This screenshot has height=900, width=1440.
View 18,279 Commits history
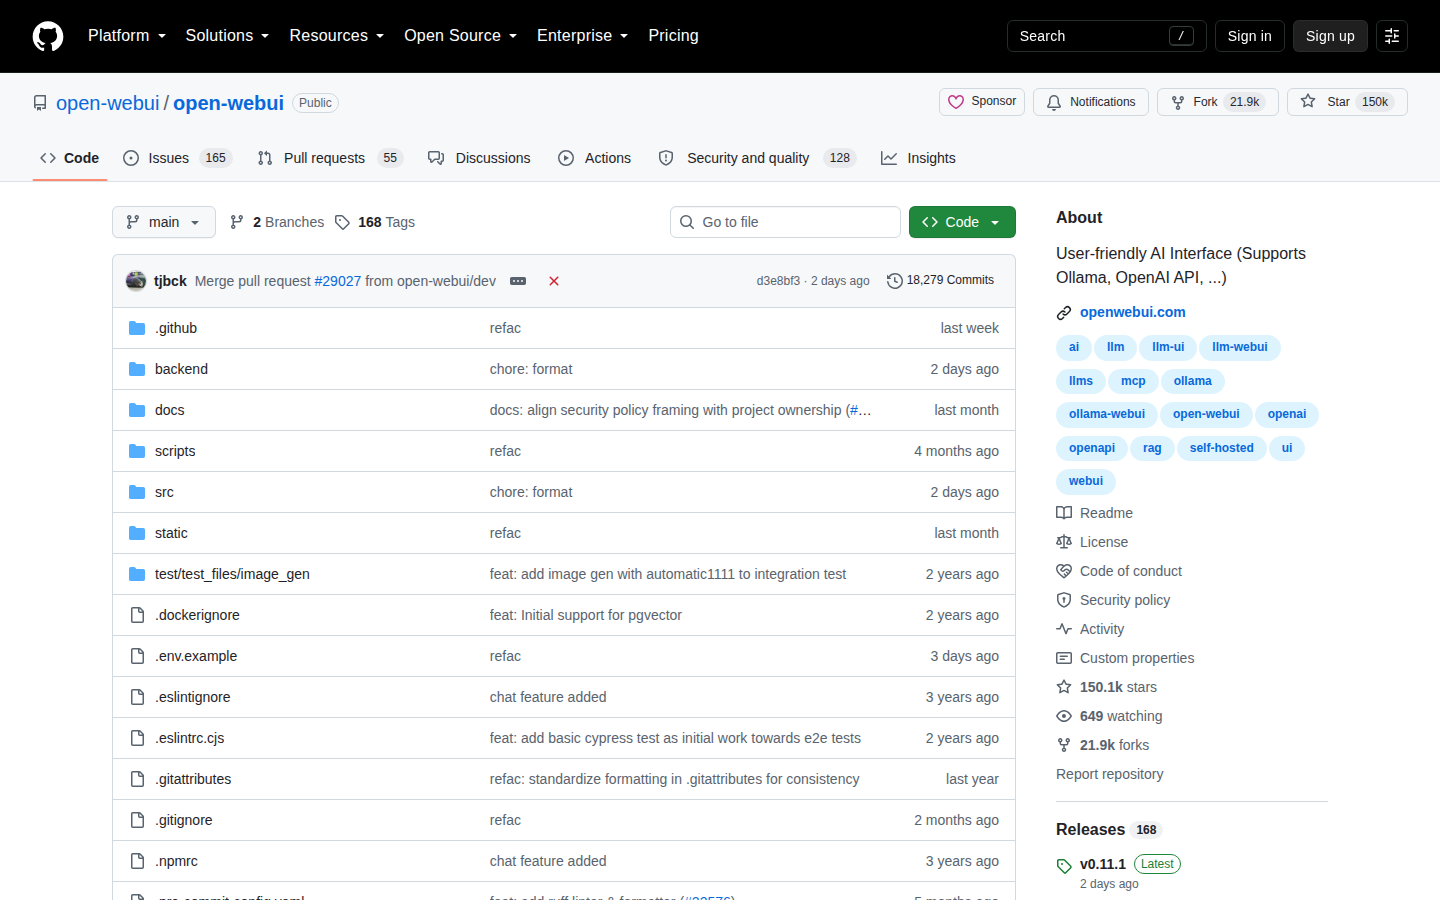(940, 281)
